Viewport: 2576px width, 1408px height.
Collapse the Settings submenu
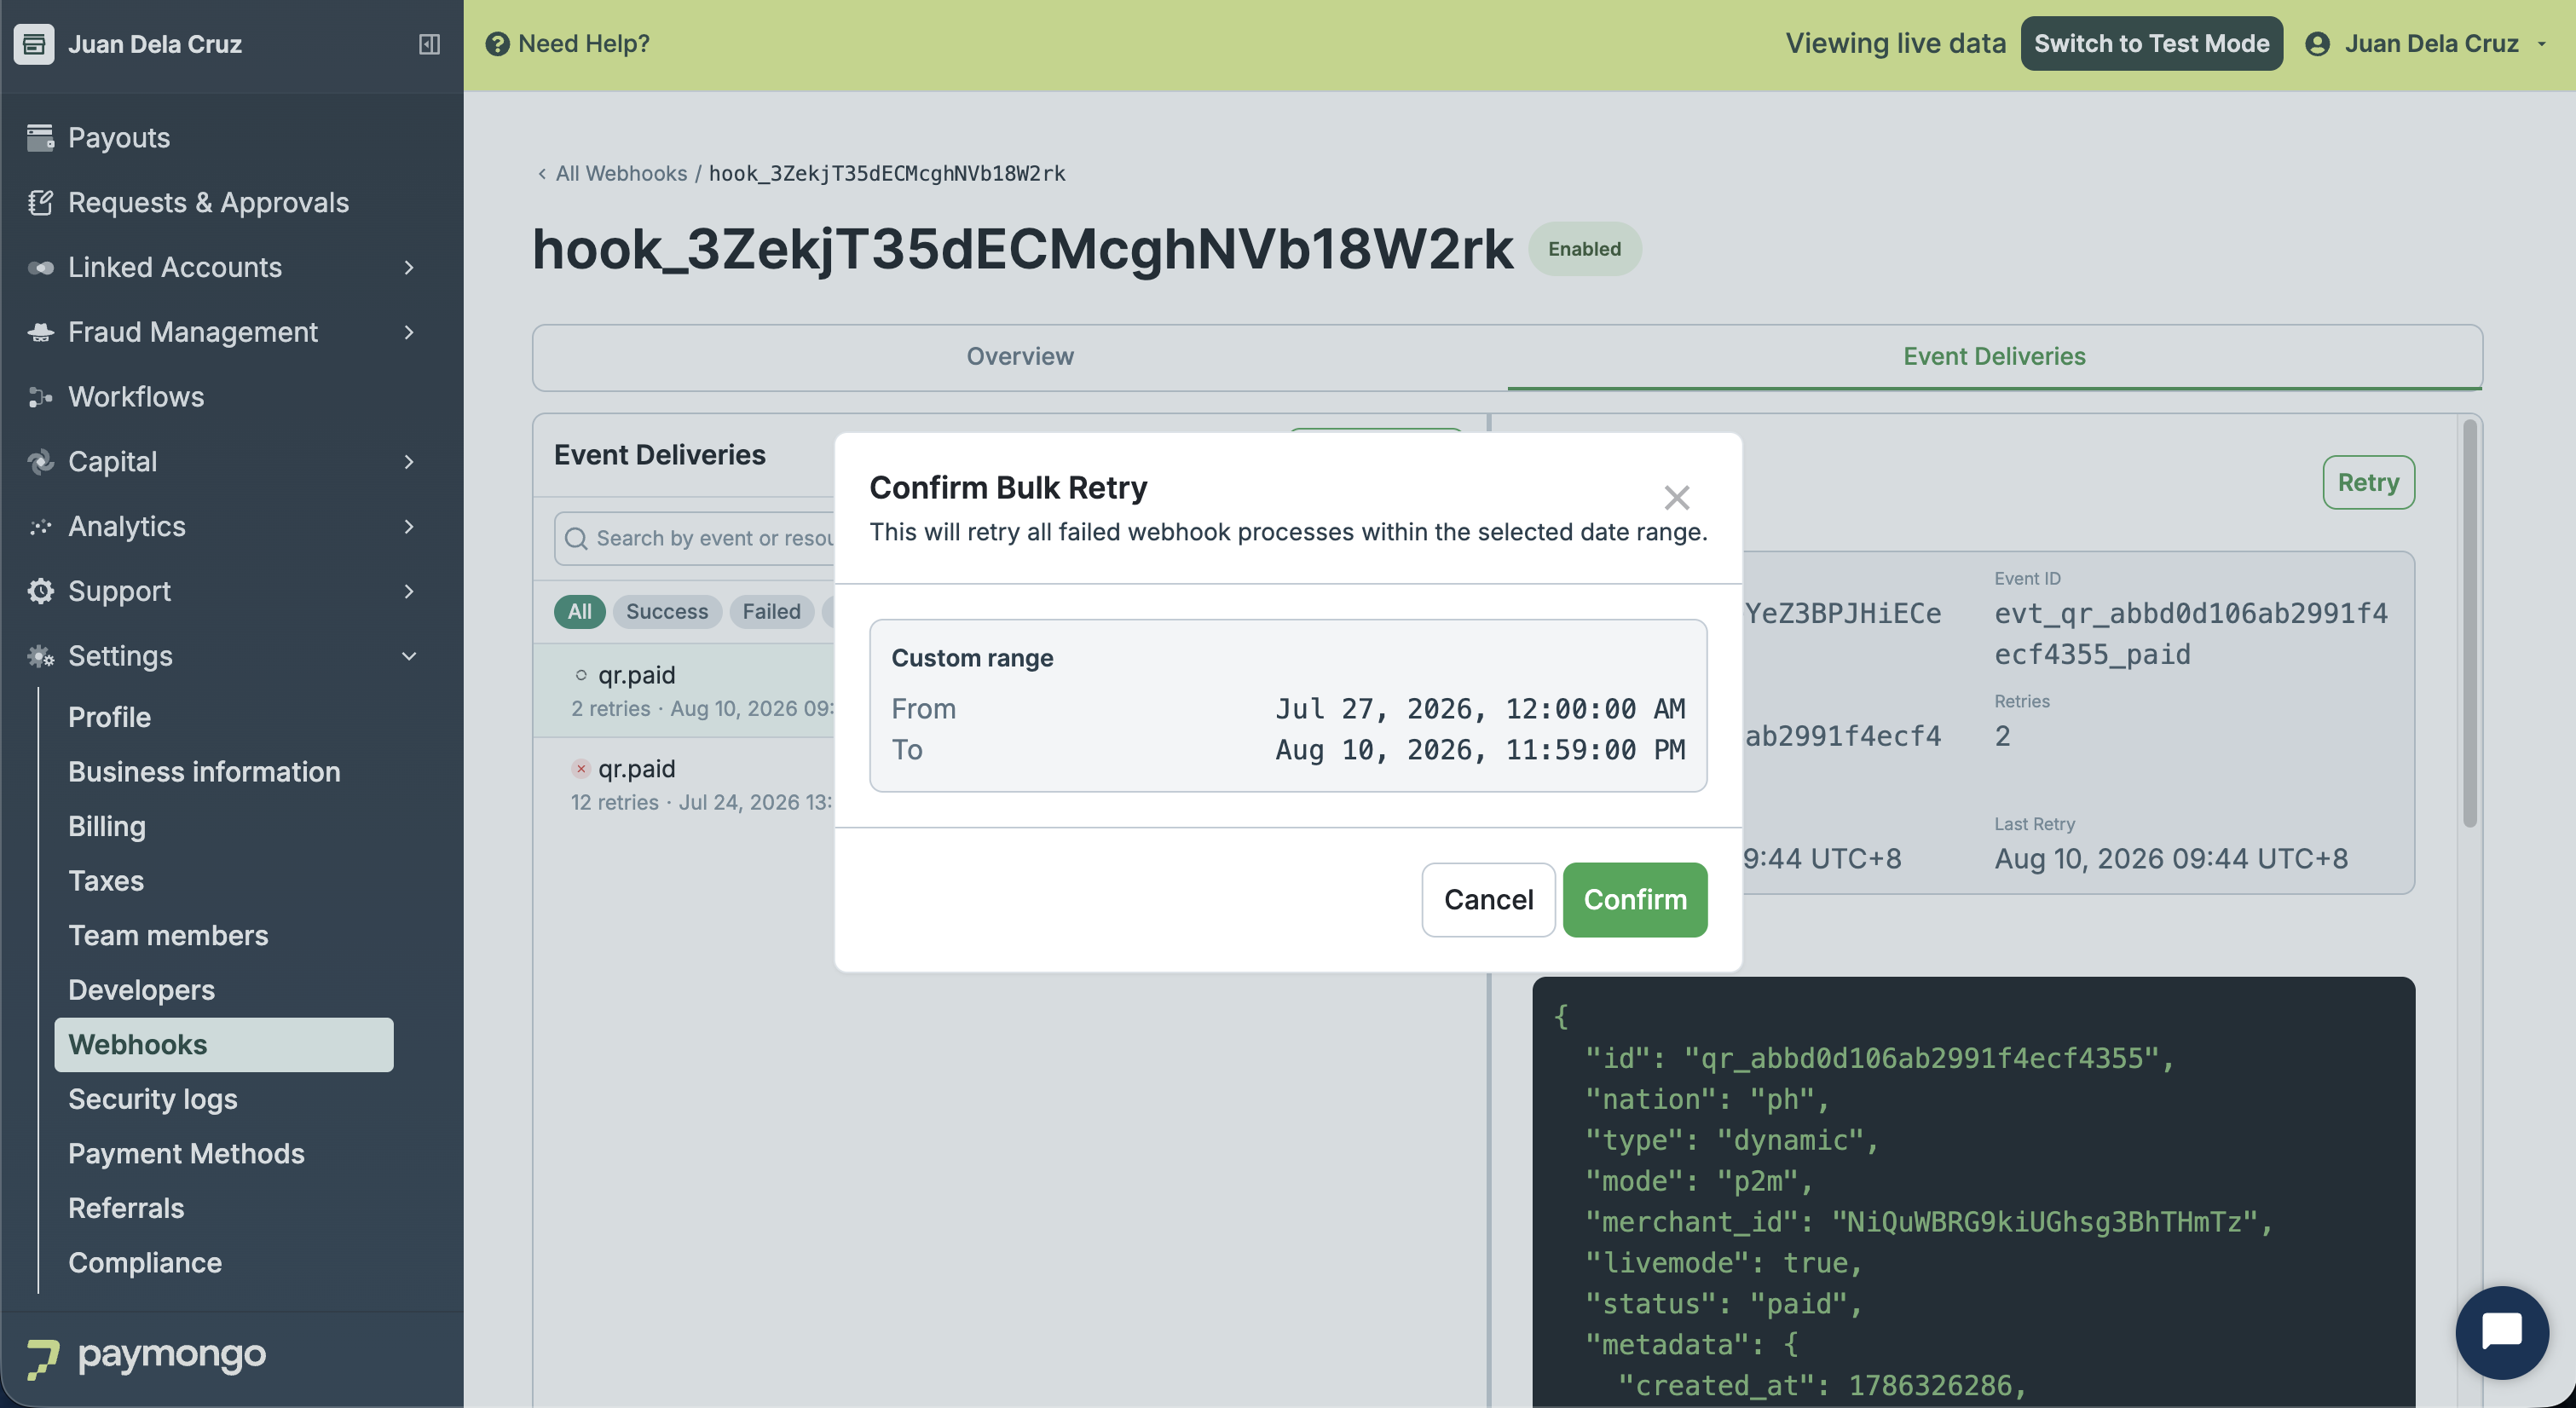click(409, 656)
